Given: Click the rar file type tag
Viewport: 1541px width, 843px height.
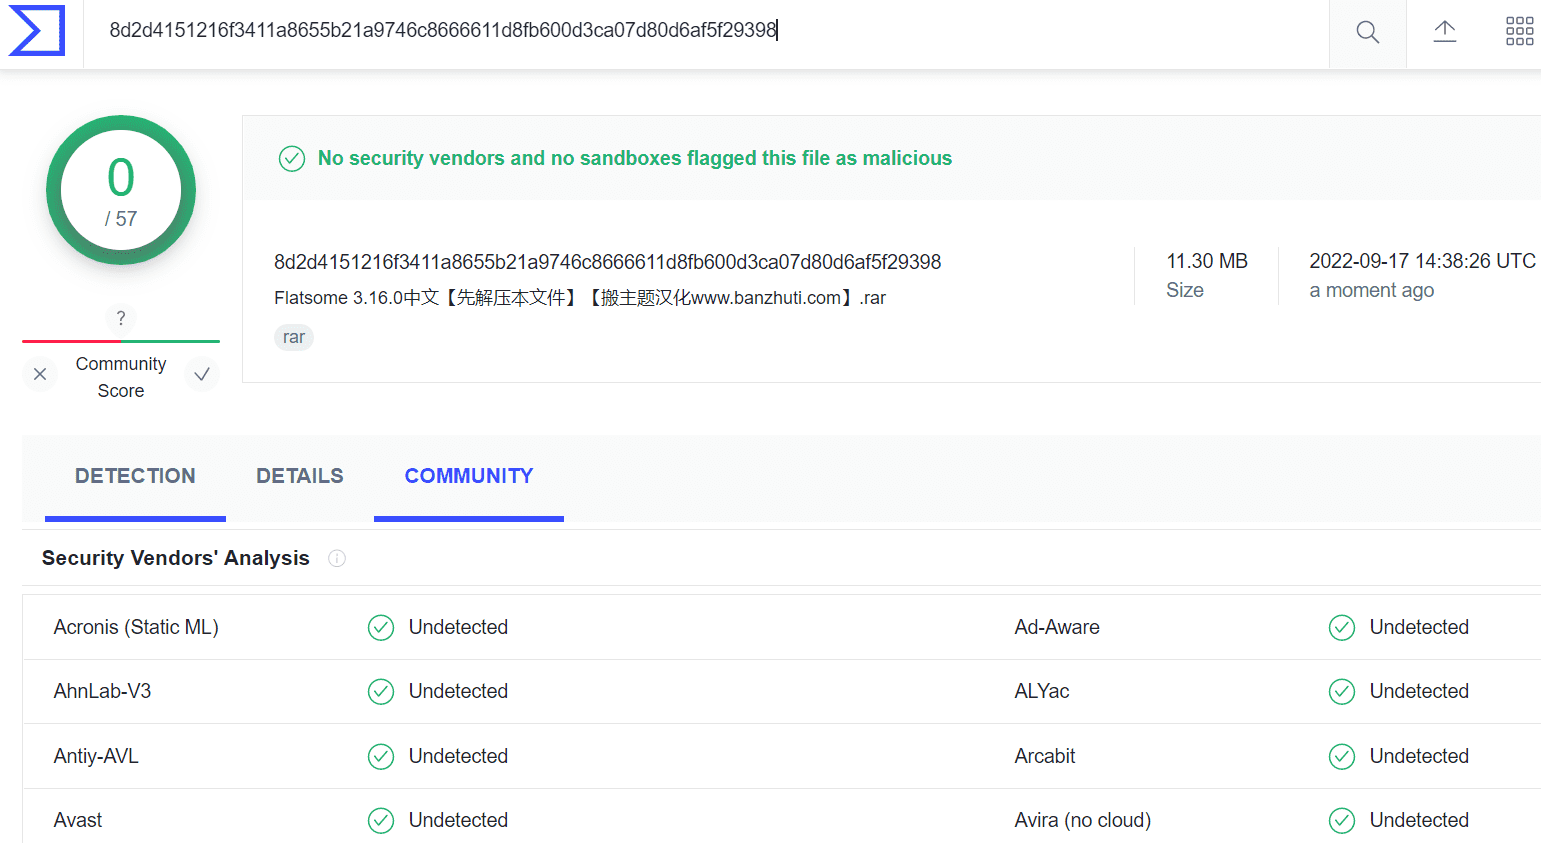Looking at the screenshot, I should coord(294,337).
